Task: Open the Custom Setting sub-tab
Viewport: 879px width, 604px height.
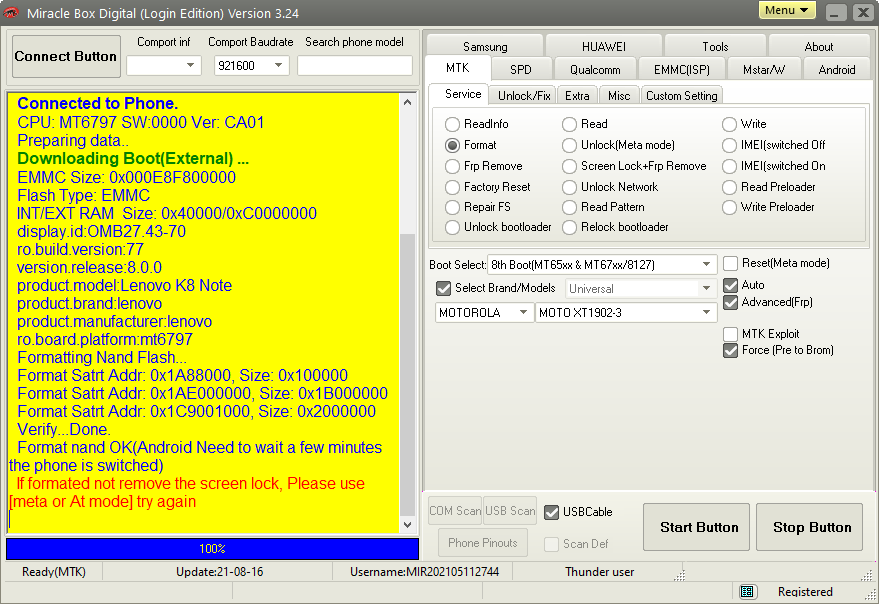Action: click(682, 95)
